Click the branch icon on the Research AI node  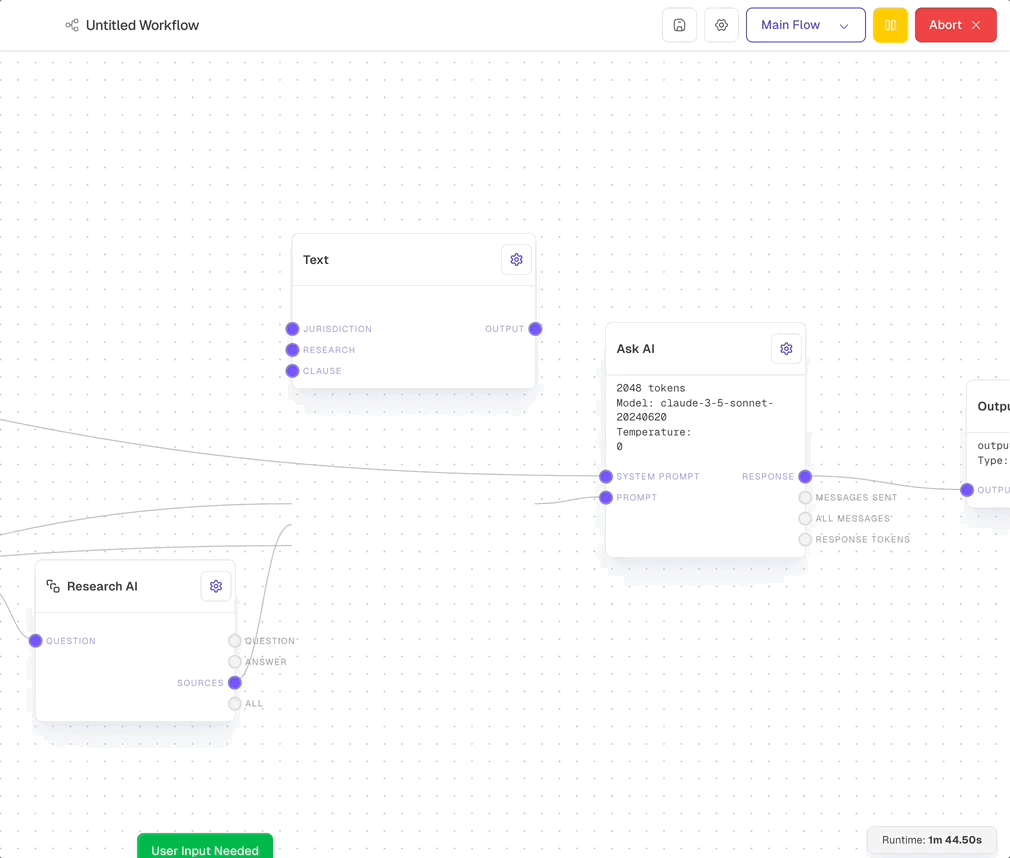tap(52, 586)
